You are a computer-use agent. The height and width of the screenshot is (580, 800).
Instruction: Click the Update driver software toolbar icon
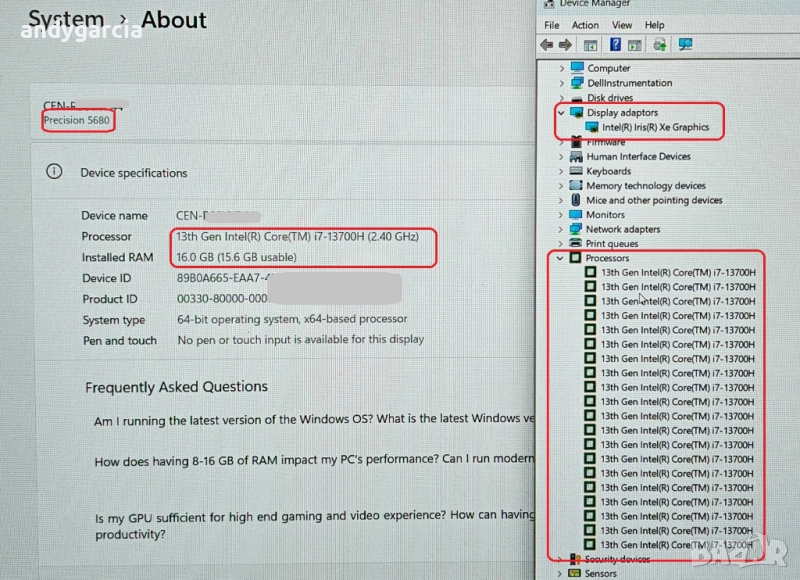[x=659, y=45]
